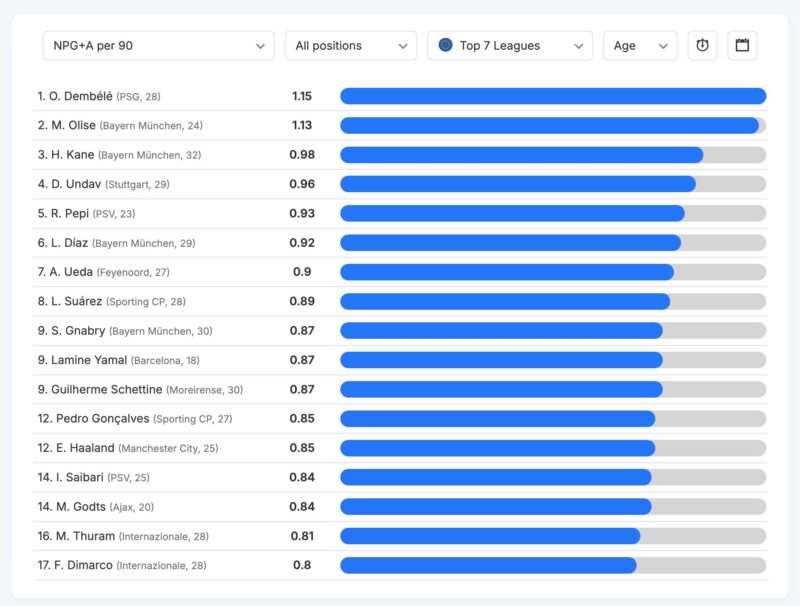Screen dimensions: 800x606
Task: Click the blue bar for D. Undav
Action: 517,184
